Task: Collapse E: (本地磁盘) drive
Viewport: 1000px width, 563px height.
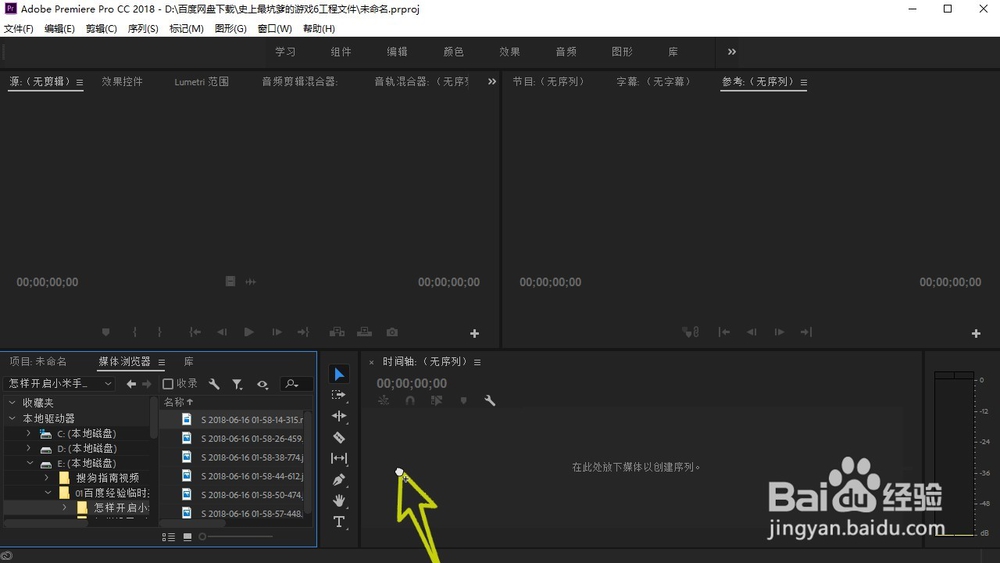Action: (x=29, y=463)
